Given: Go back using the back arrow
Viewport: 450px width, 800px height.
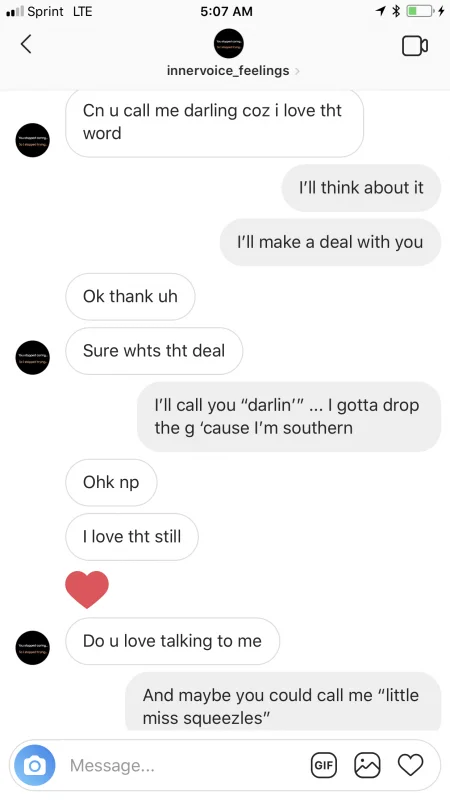Looking at the screenshot, I should 26,44.
